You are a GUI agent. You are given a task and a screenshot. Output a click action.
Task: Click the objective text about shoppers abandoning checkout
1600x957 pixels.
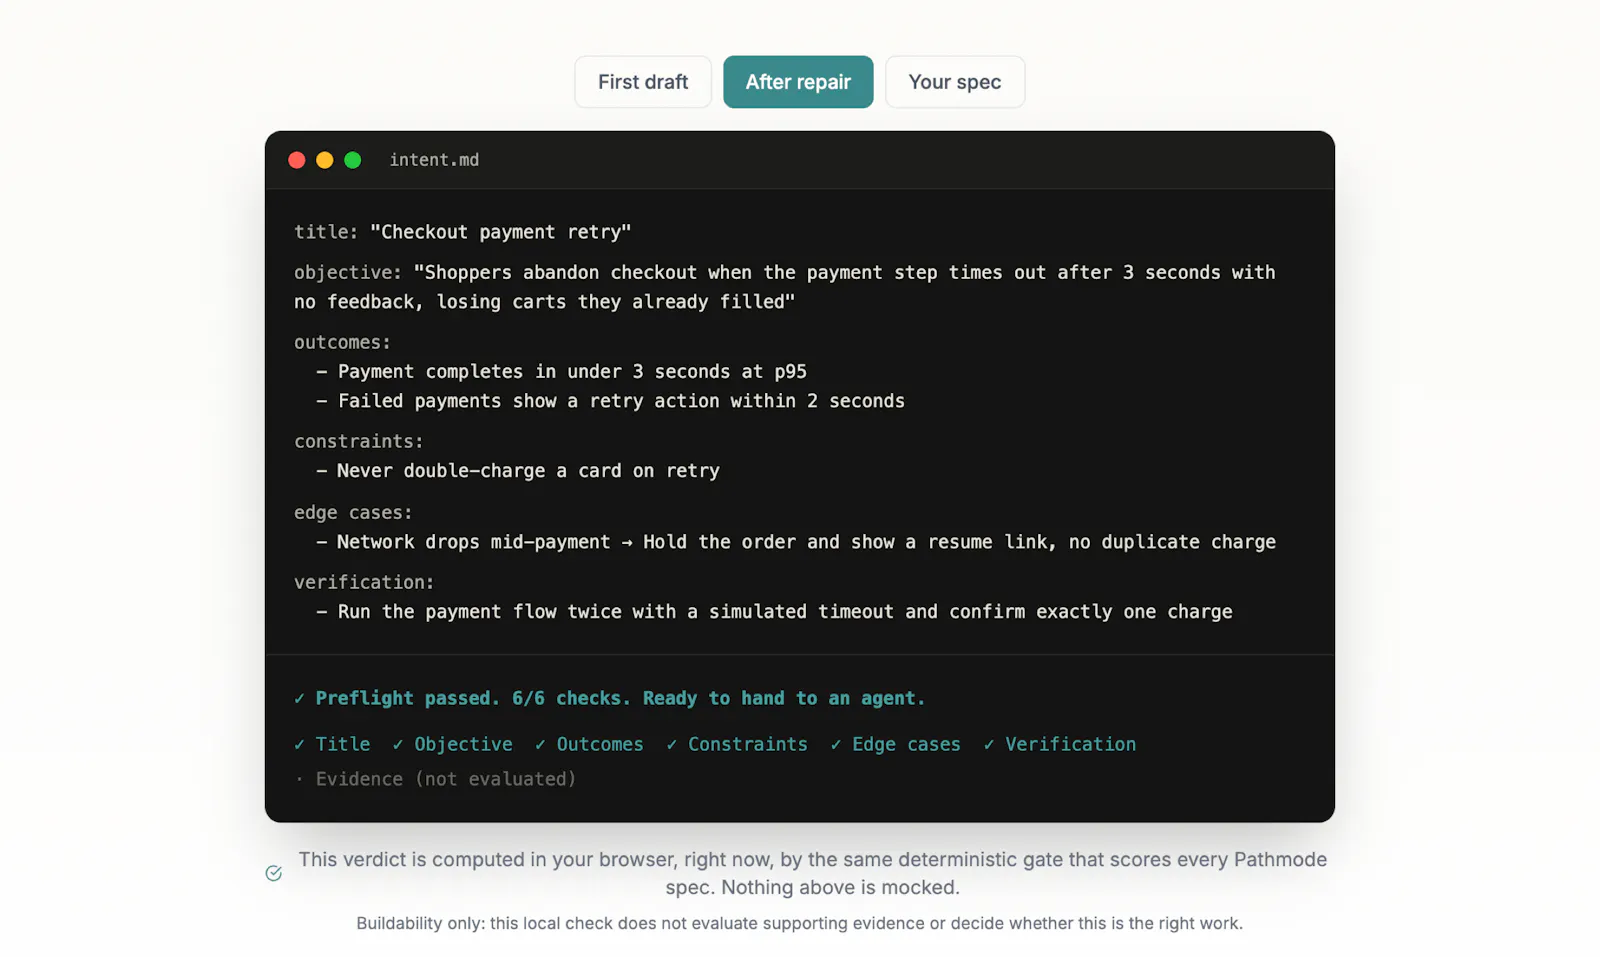(785, 287)
